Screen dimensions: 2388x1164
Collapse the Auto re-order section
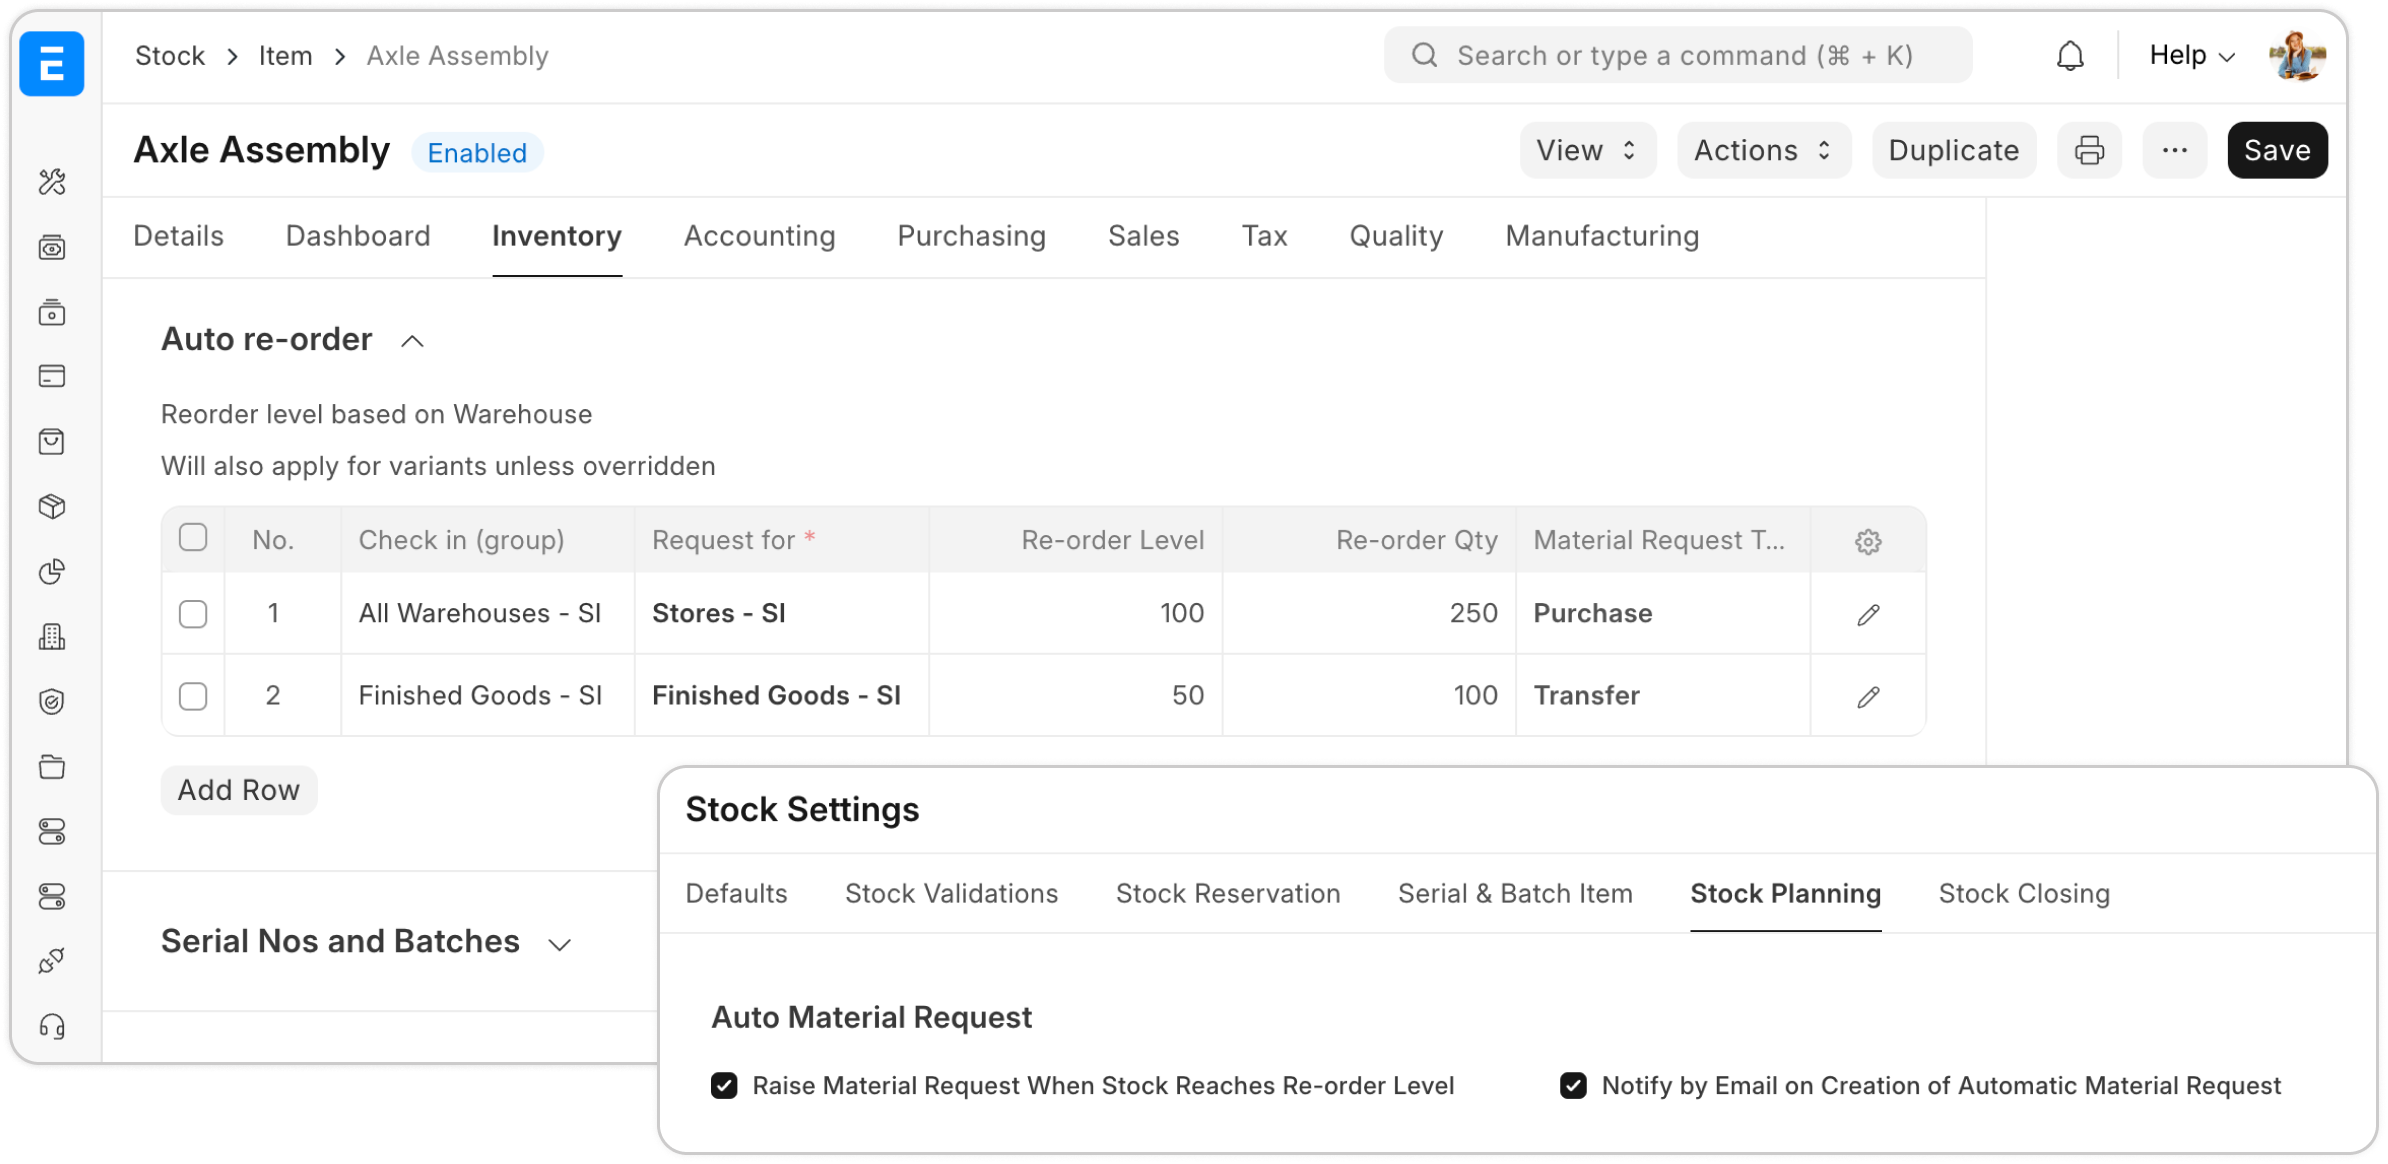pos(411,341)
